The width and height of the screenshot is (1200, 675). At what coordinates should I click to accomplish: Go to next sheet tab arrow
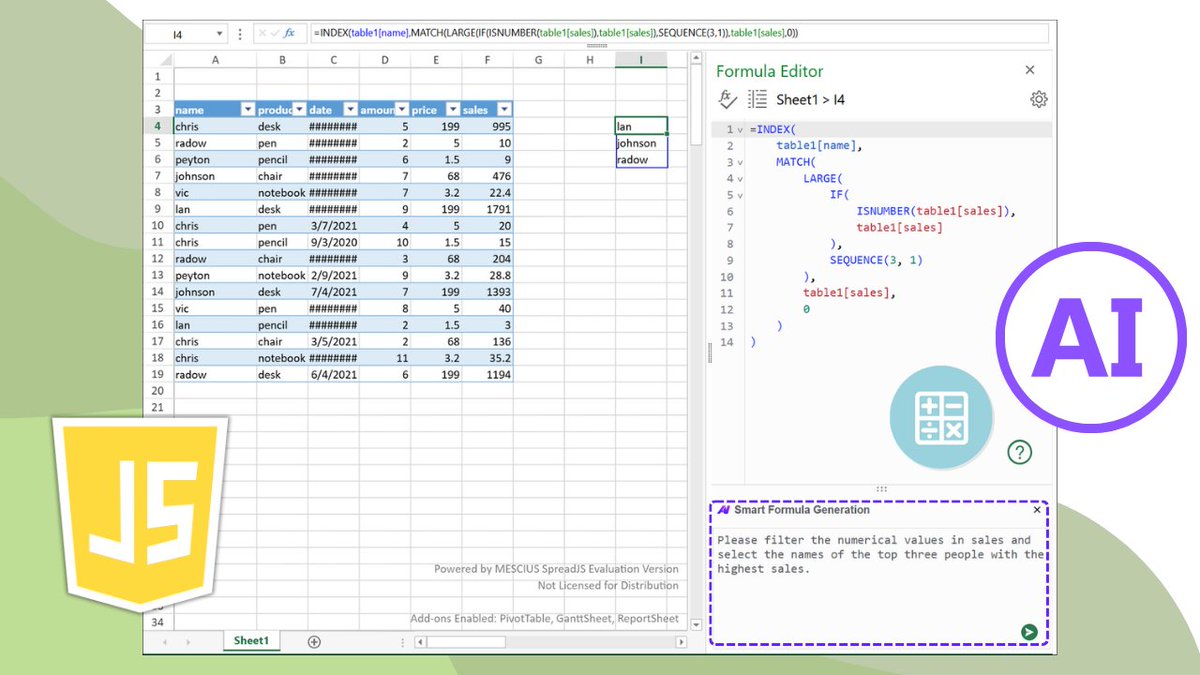pos(188,641)
